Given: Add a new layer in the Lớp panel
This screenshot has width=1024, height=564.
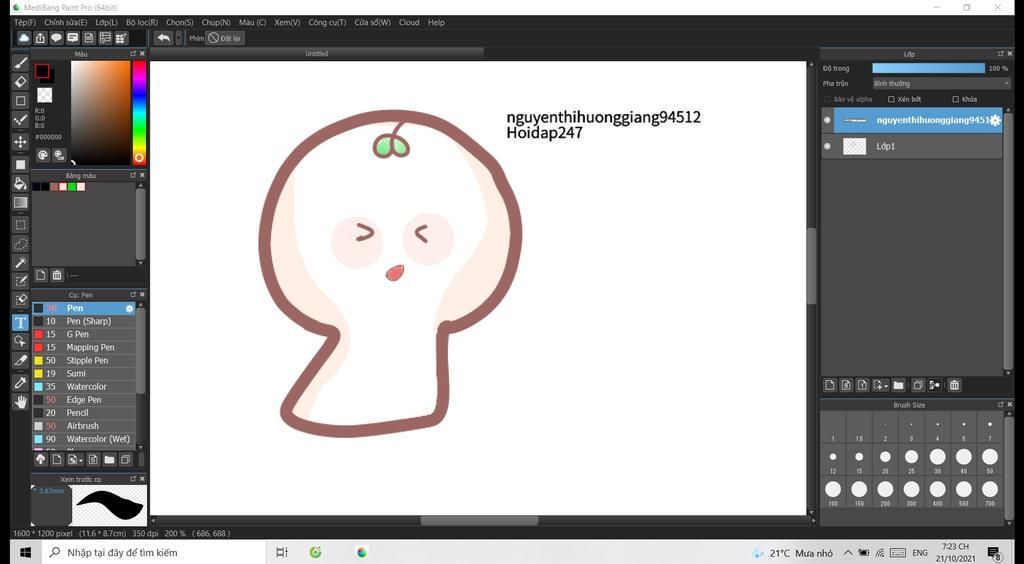Looking at the screenshot, I should tap(829, 385).
